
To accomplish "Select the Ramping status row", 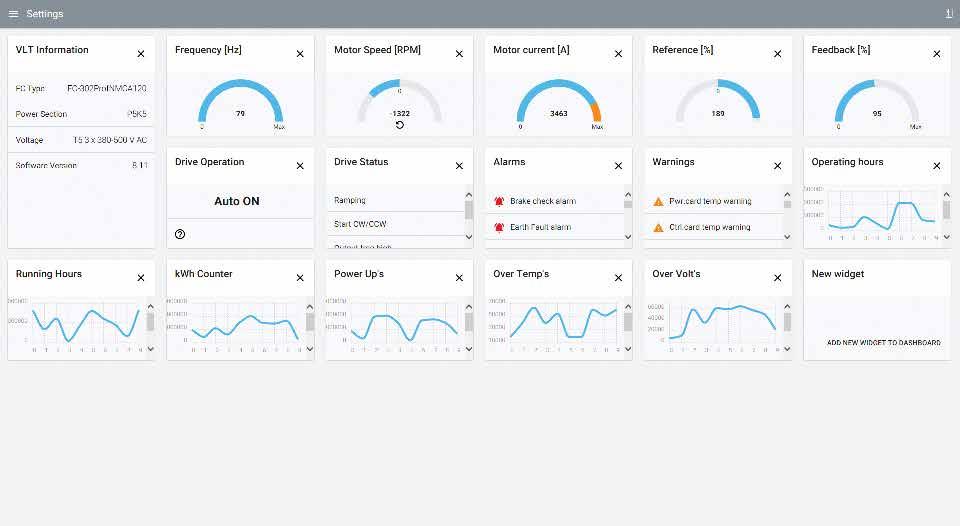I will coord(396,200).
